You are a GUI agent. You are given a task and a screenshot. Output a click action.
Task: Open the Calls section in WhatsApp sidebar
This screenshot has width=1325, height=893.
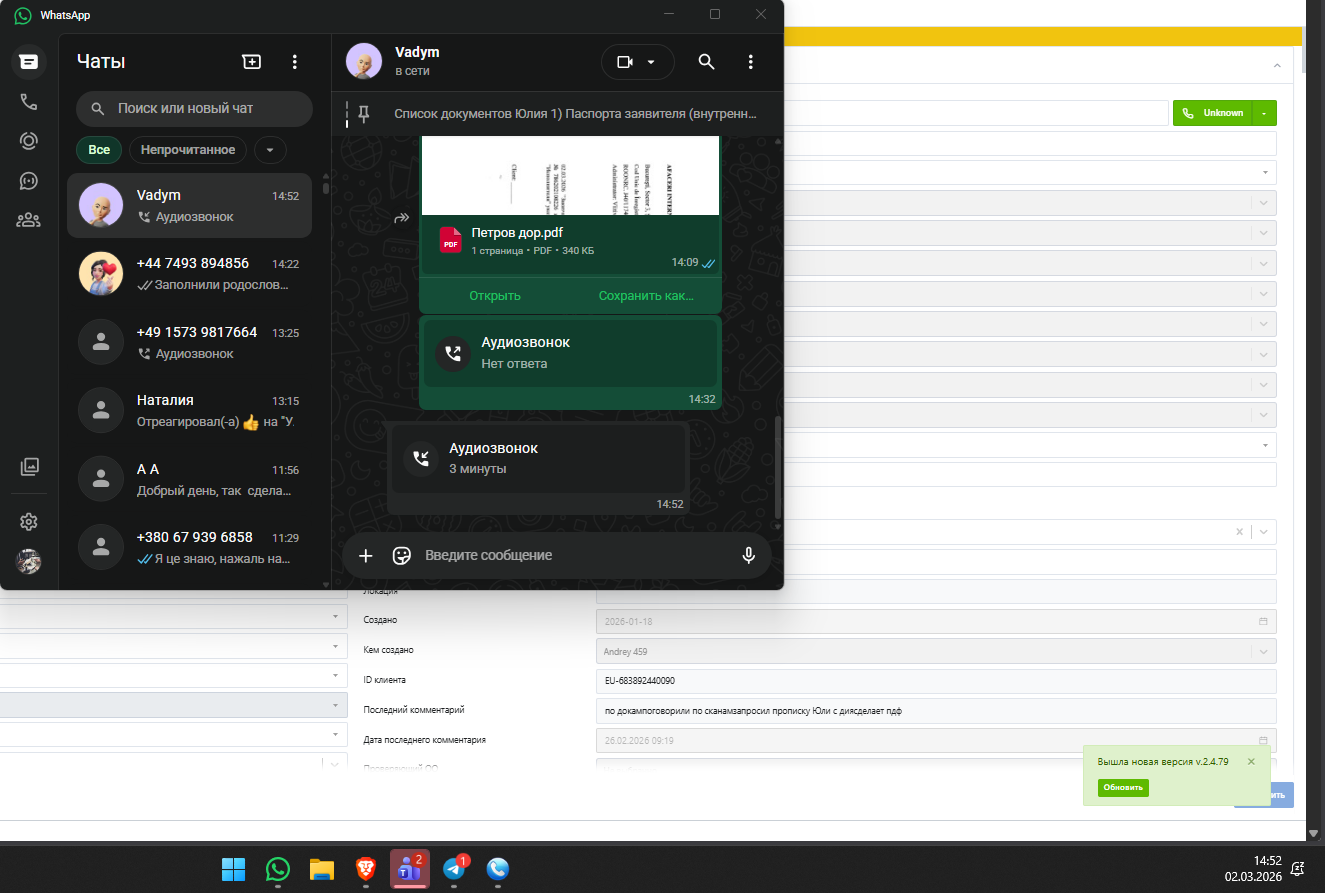(x=28, y=102)
